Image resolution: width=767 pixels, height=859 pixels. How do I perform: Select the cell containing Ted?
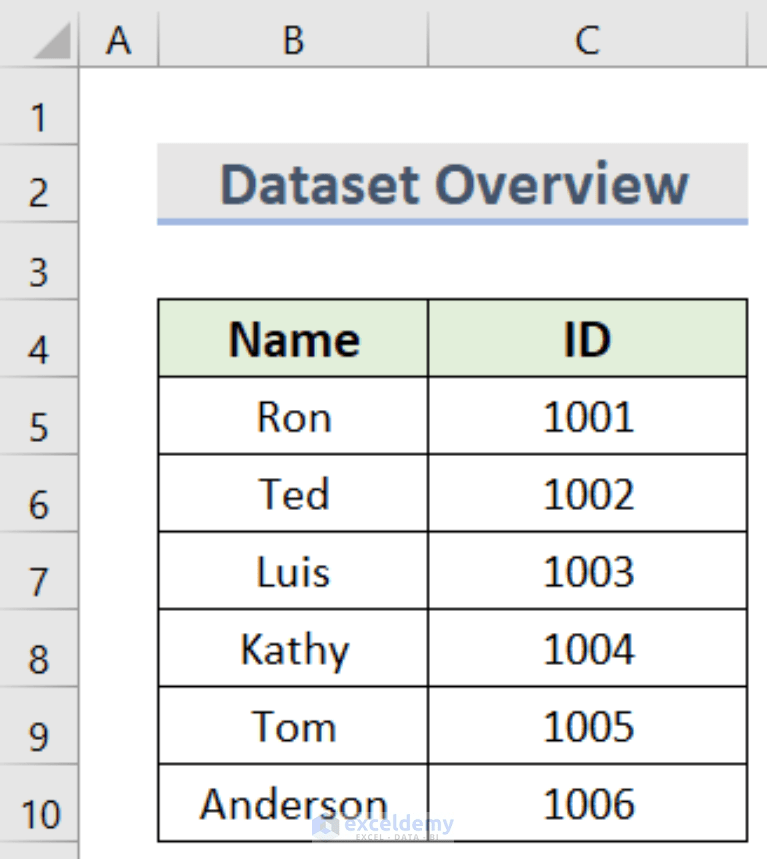tap(292, 494)
